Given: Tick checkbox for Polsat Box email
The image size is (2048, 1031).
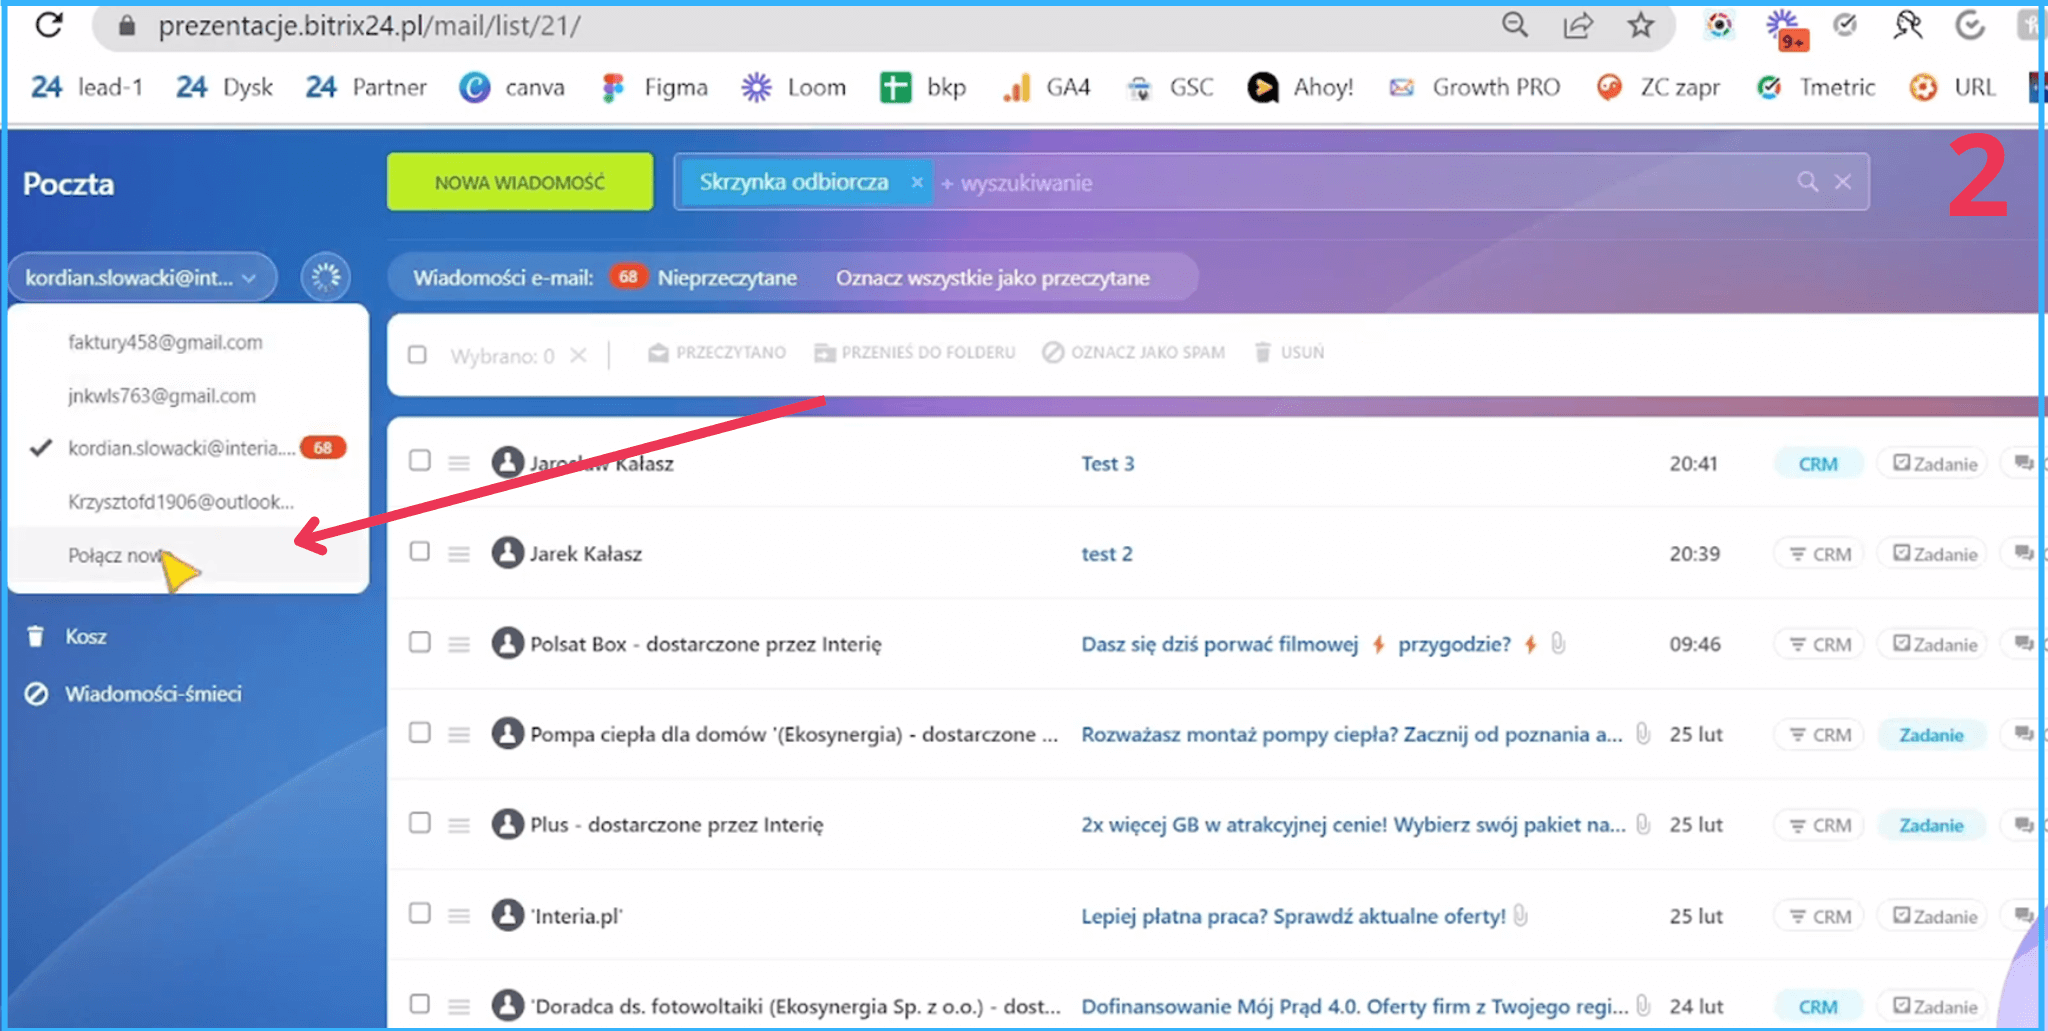Looking at the screenshot, I should pos(420,642).
